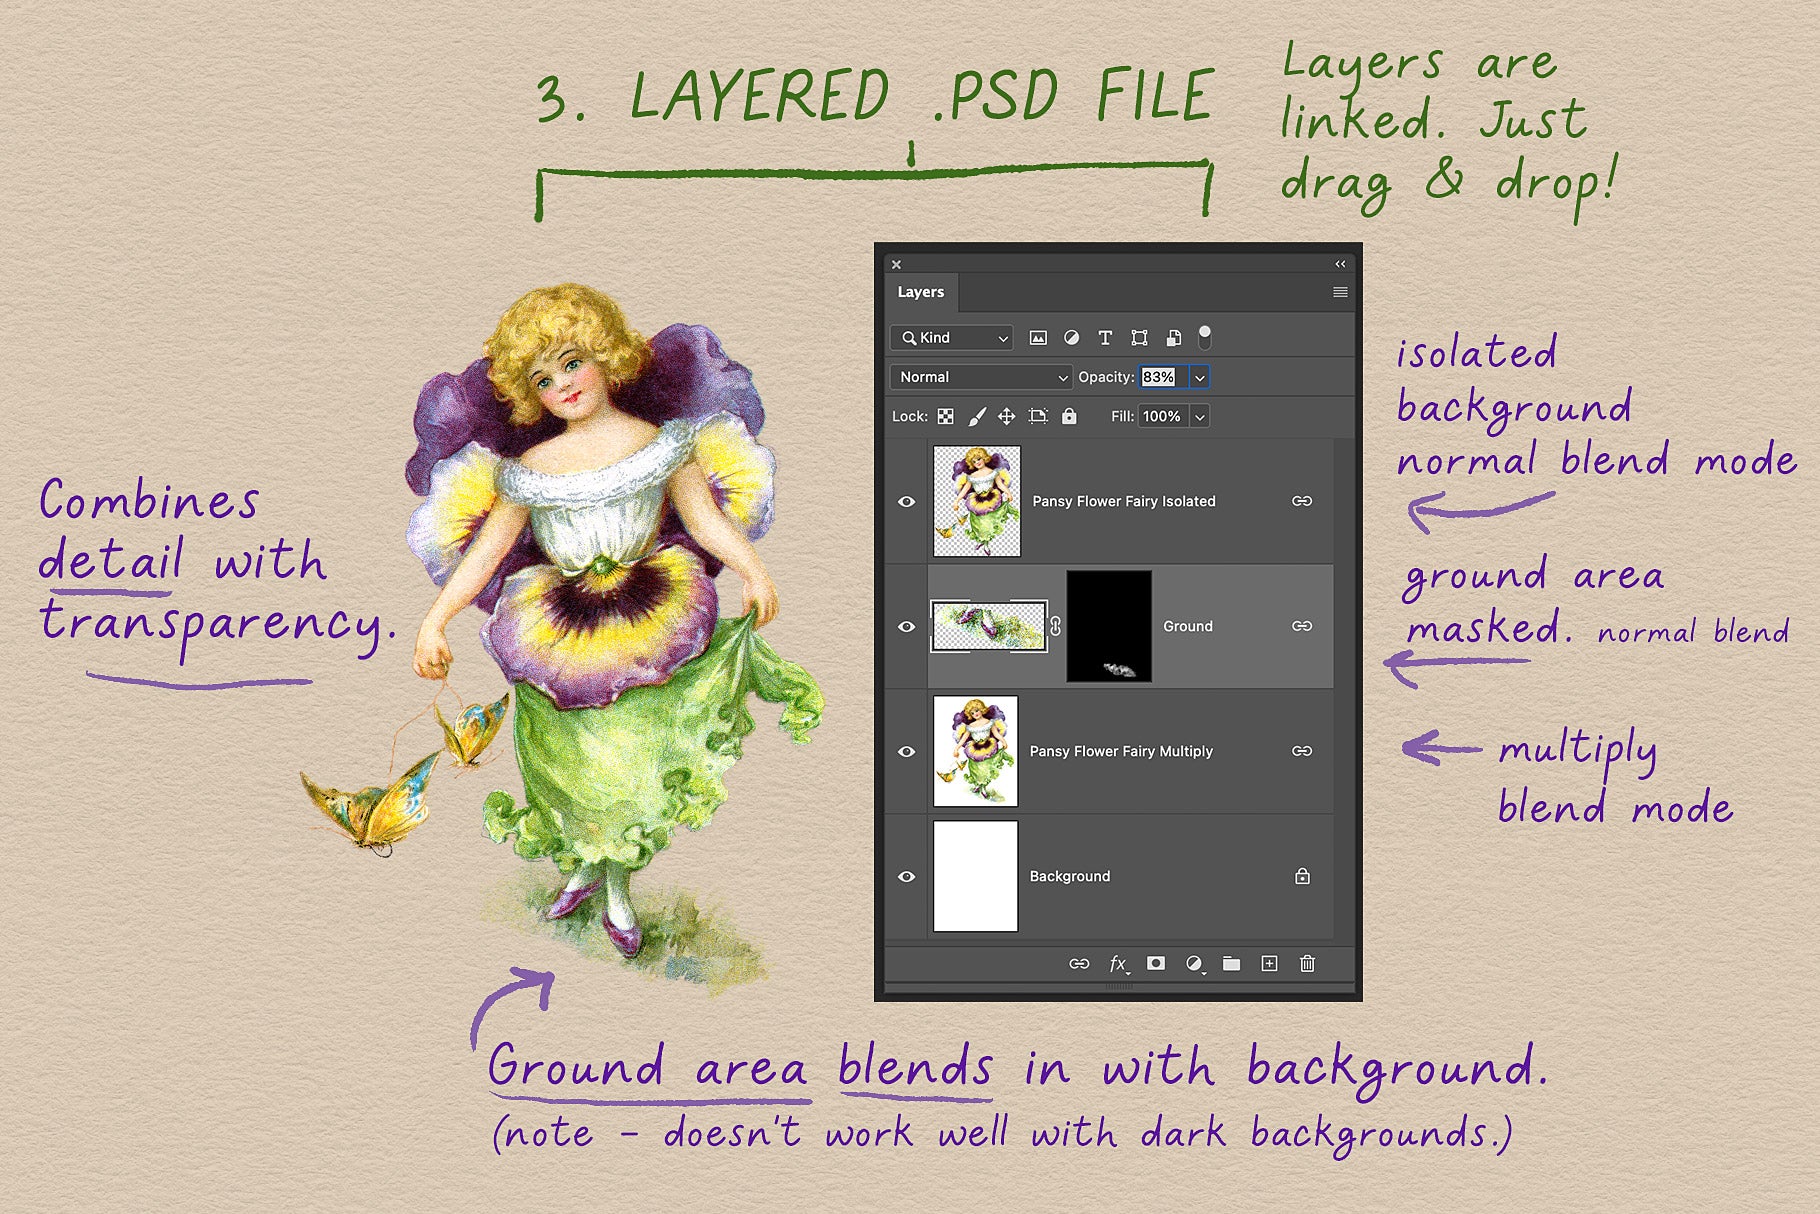Click the Opacity label
The width and height of the screenshot is (1820, 1214).
click(x=1106, y=377)
